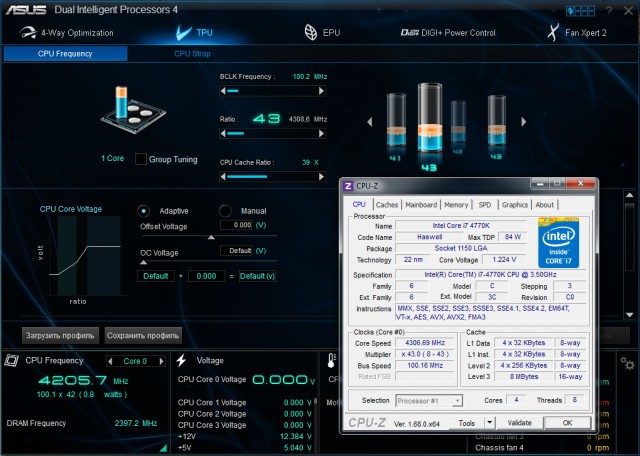The width and height of the screenshot is (640, 456).
Task: Open About tab in CPU-Z
Action: [544, 205]
